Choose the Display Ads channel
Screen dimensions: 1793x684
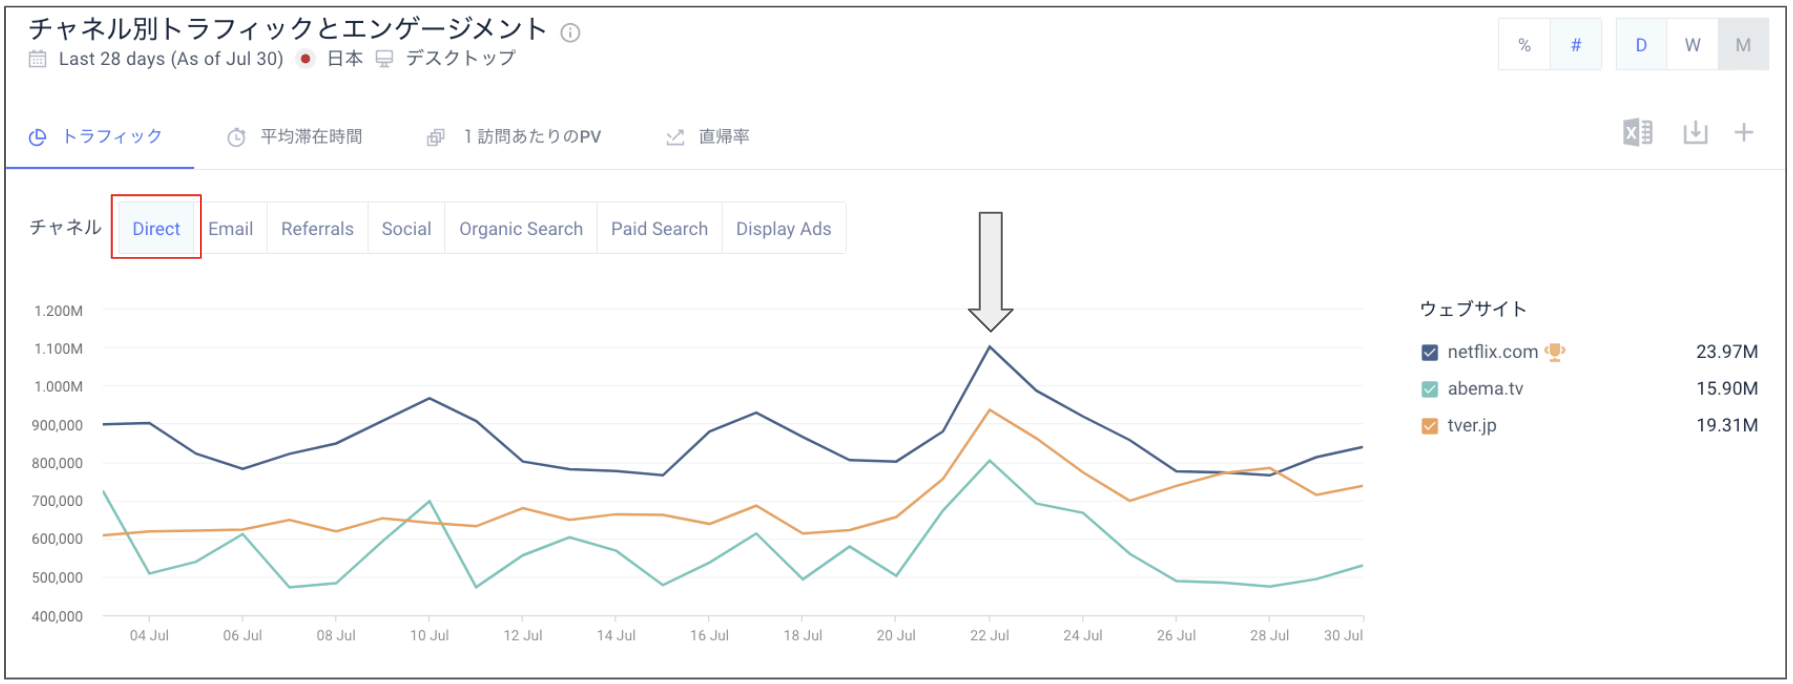click(x=783, y=229)
